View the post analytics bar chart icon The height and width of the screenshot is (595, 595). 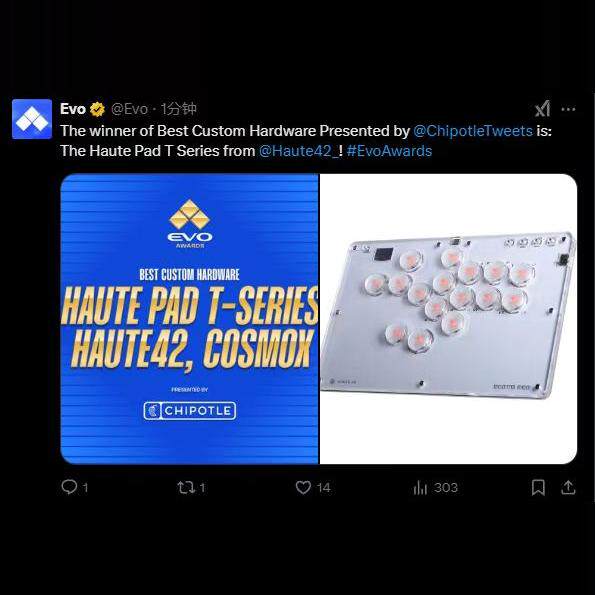420,488
